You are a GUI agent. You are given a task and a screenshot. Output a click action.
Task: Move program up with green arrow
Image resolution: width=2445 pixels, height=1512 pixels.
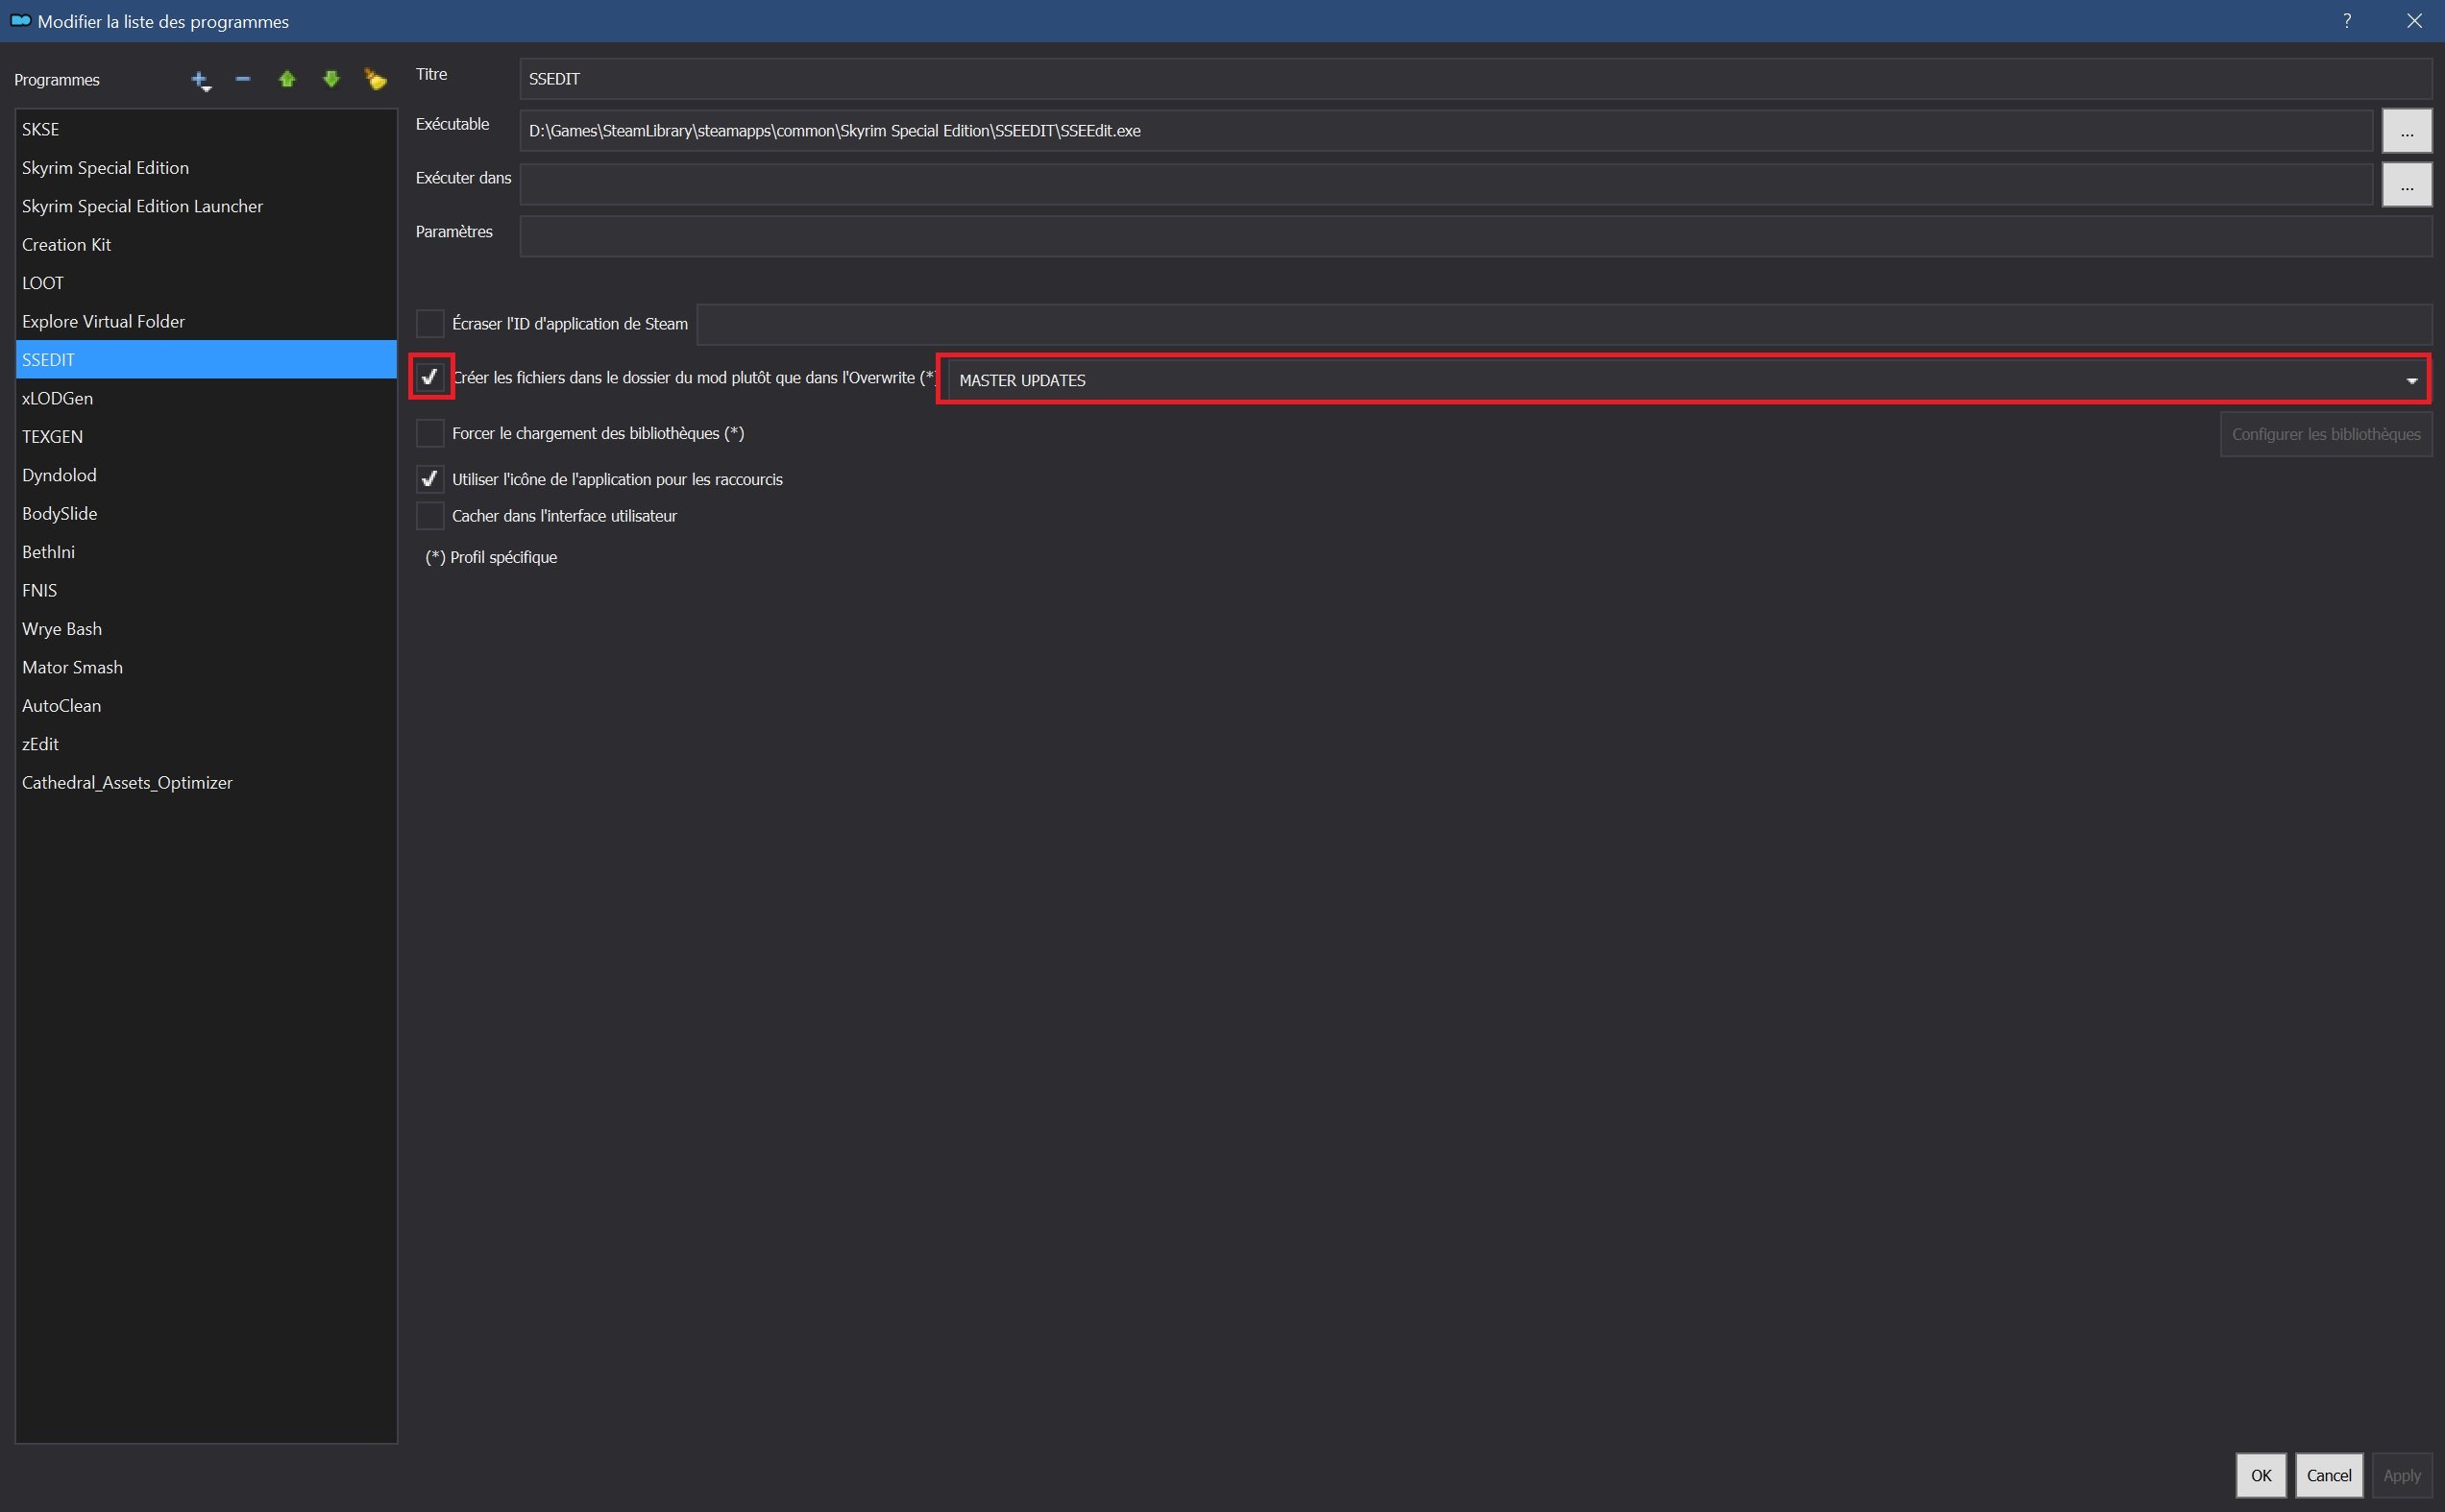tap(287, 79)
